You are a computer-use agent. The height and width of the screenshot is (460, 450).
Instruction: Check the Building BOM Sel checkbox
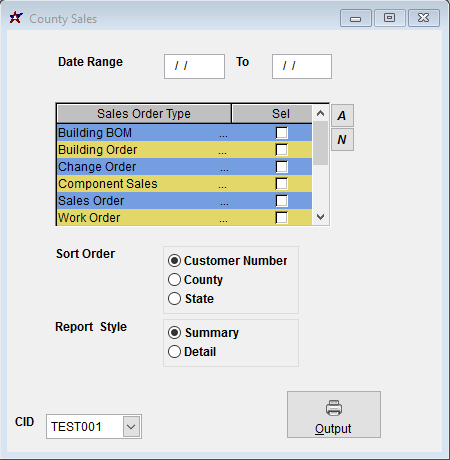[282, 133]
